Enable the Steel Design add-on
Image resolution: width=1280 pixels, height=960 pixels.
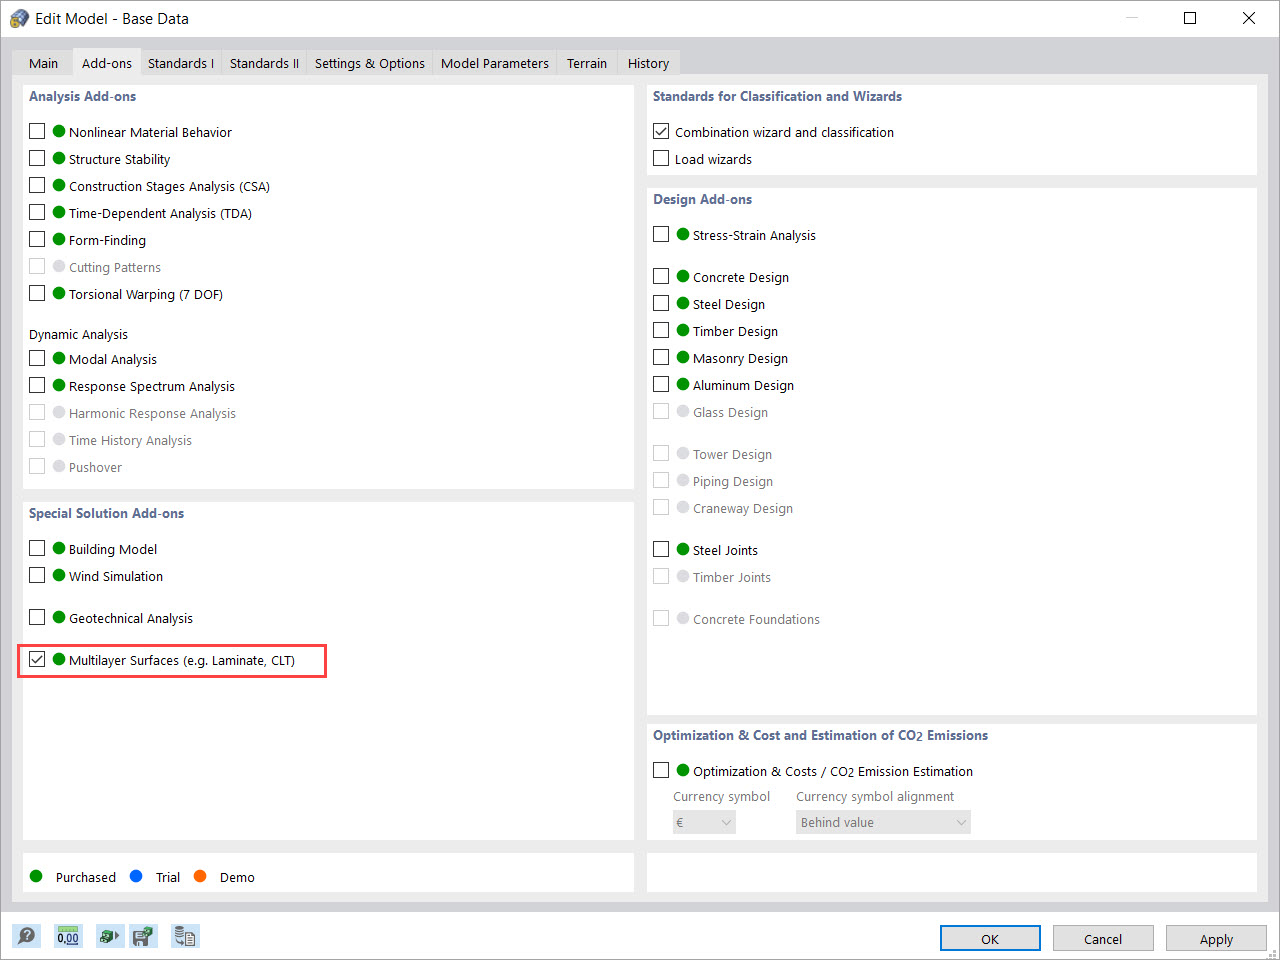[x=661, y=303]
